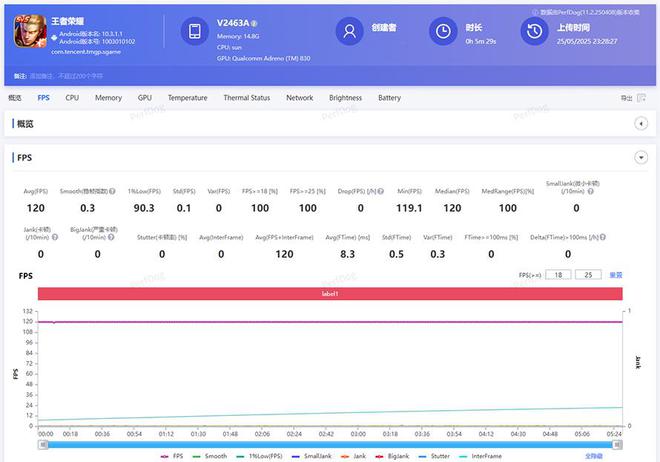
Task: Click the 重置 reset link
Action: click(x=616, y=275)
